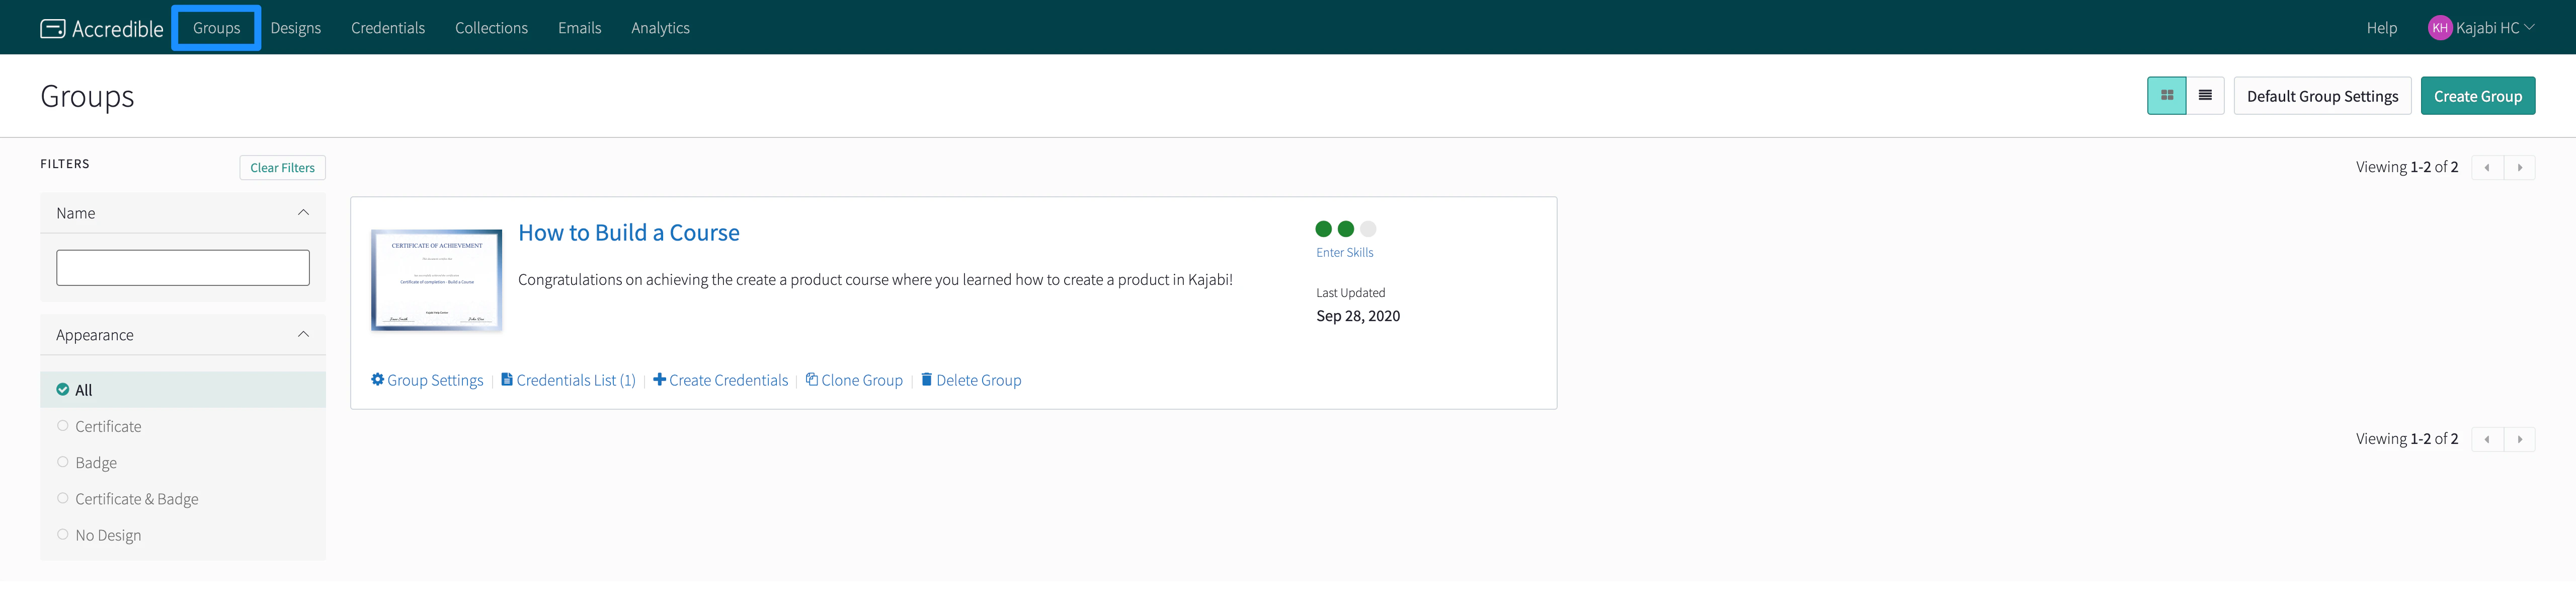Viewport: 2576px width, 602px height.
Task: Collapse the Name filter section
Action: [x=303, y=213]
